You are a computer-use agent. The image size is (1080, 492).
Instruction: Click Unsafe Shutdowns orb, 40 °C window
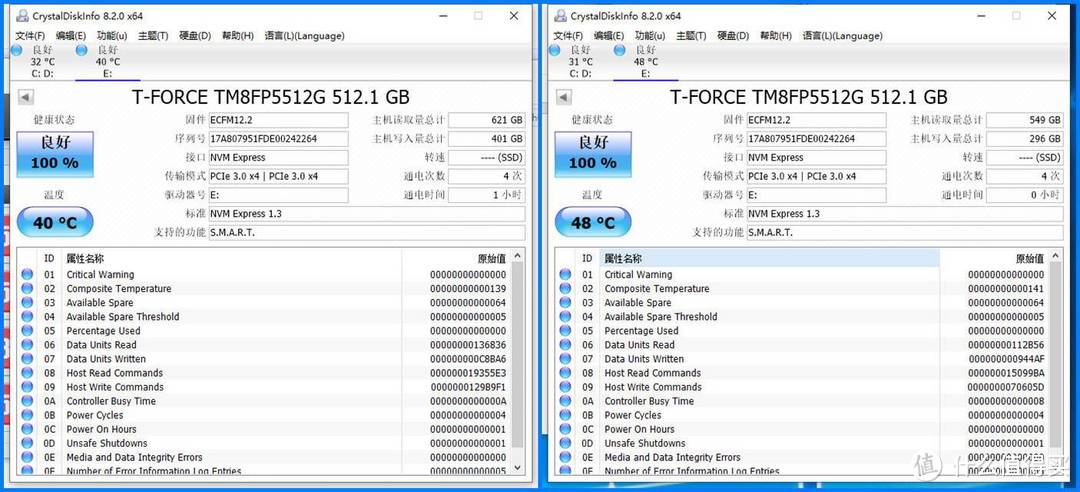coord(27,443)
